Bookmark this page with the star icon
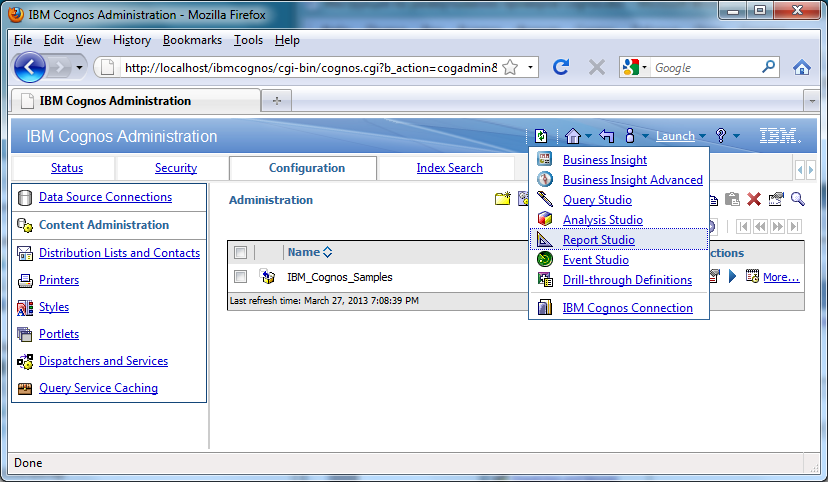The width and height of the screenshot is (828, 482). point(510,68)
